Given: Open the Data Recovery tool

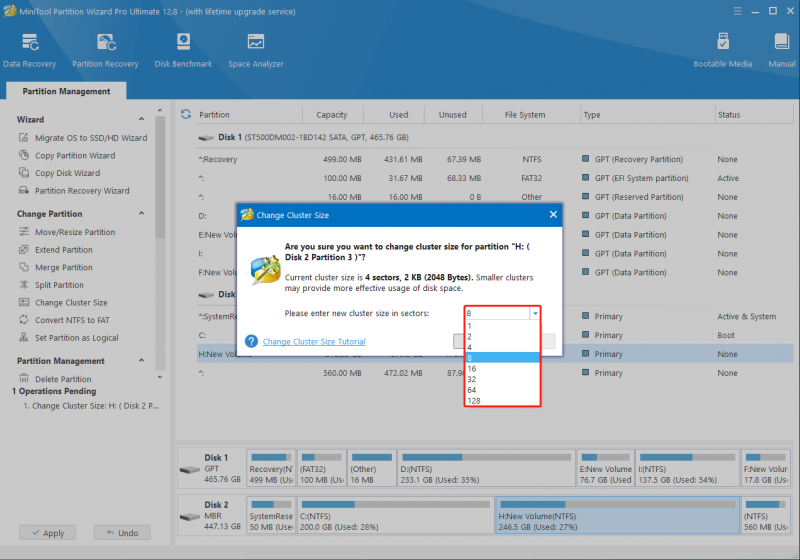Looking at the screenshot, I should click(x=30, y=50).
